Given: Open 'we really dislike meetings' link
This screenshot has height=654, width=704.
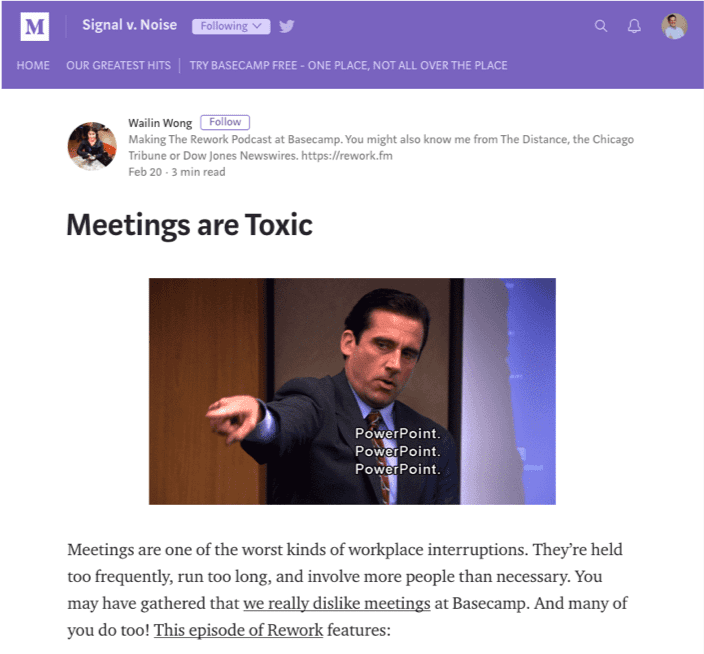Looking at the screenshot, I should [x=337, y=603].
